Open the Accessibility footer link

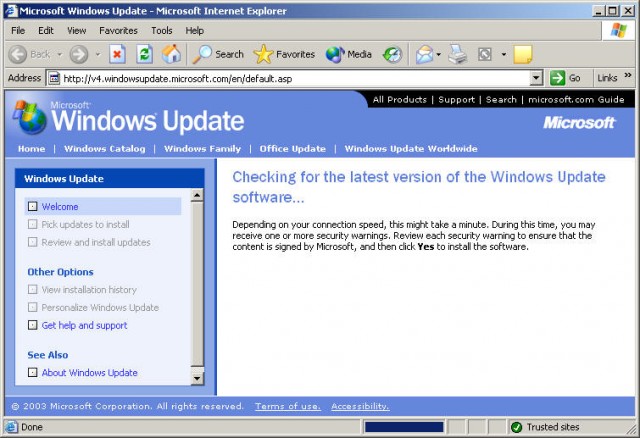coord(360,406)
